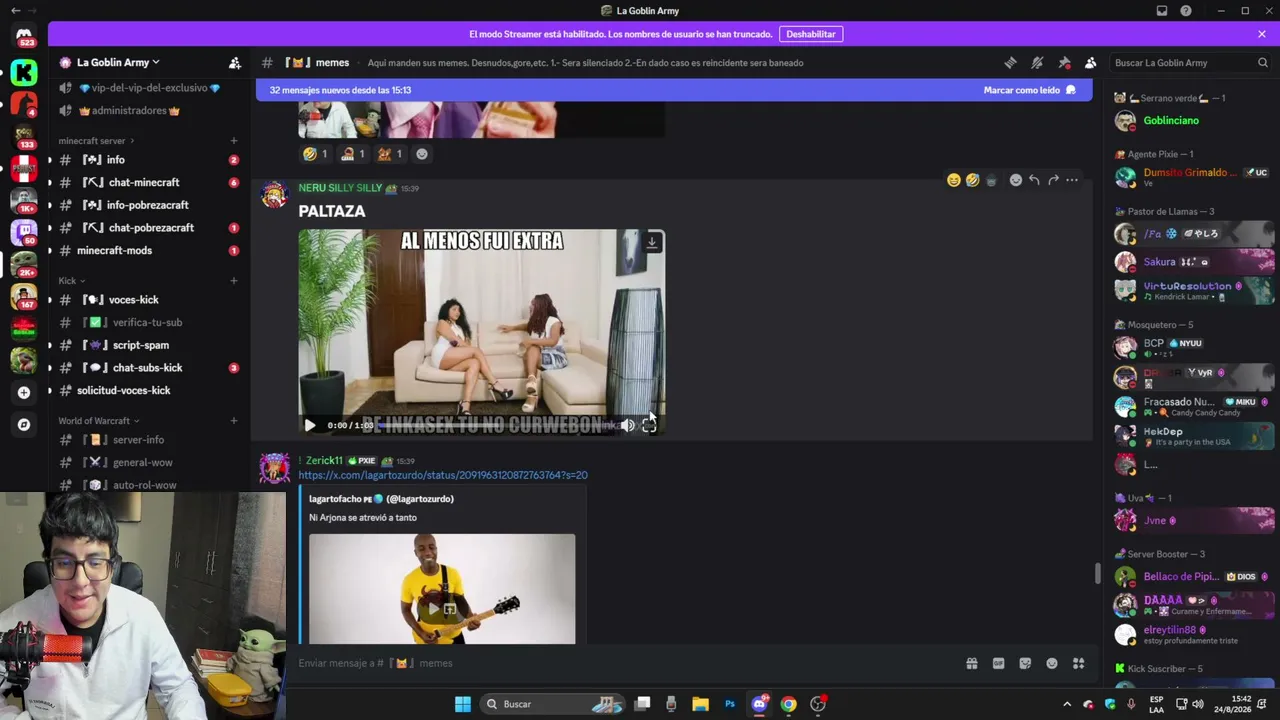Collapse the World of Warcraft category

(99, 421)
